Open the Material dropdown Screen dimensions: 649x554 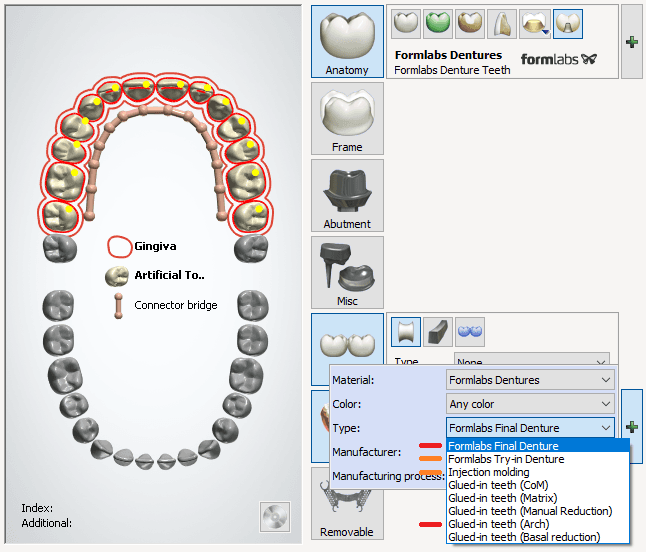pyautogui.click(x=530, y=380)
